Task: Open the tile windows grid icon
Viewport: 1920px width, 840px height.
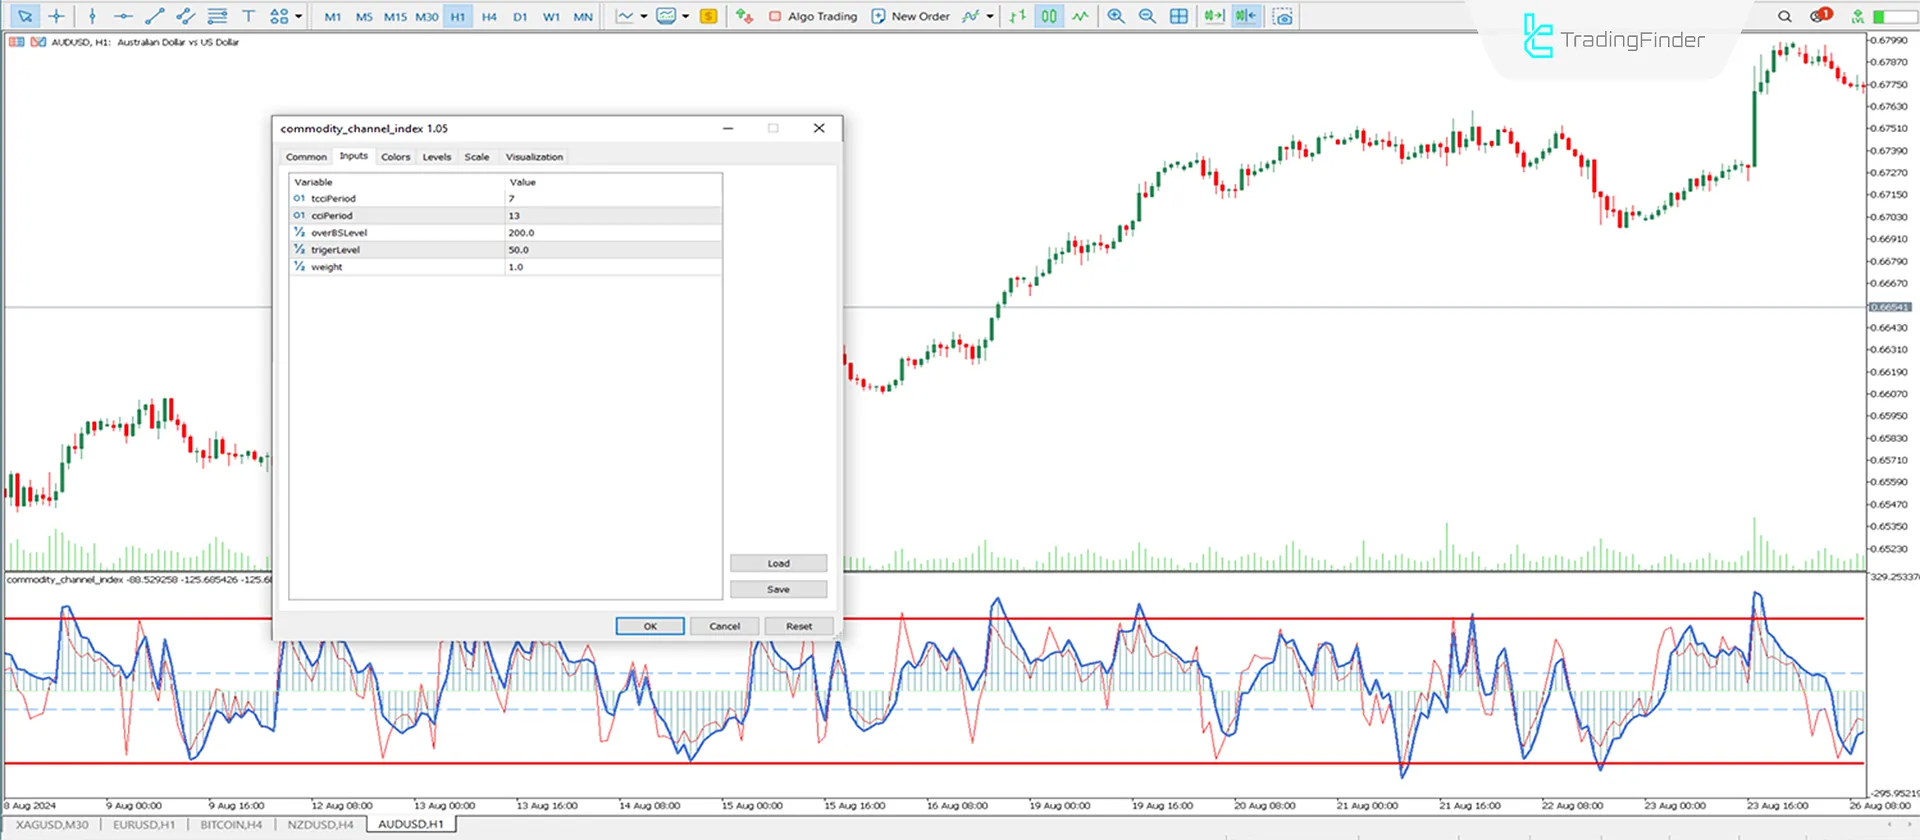Action: (x=1179, y=16)
